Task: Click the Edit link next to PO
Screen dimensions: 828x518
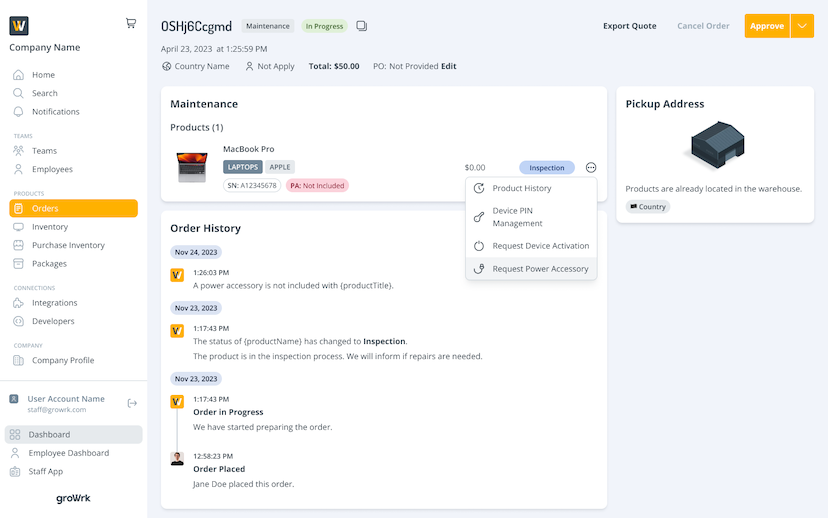Action: tap(449, 66)
